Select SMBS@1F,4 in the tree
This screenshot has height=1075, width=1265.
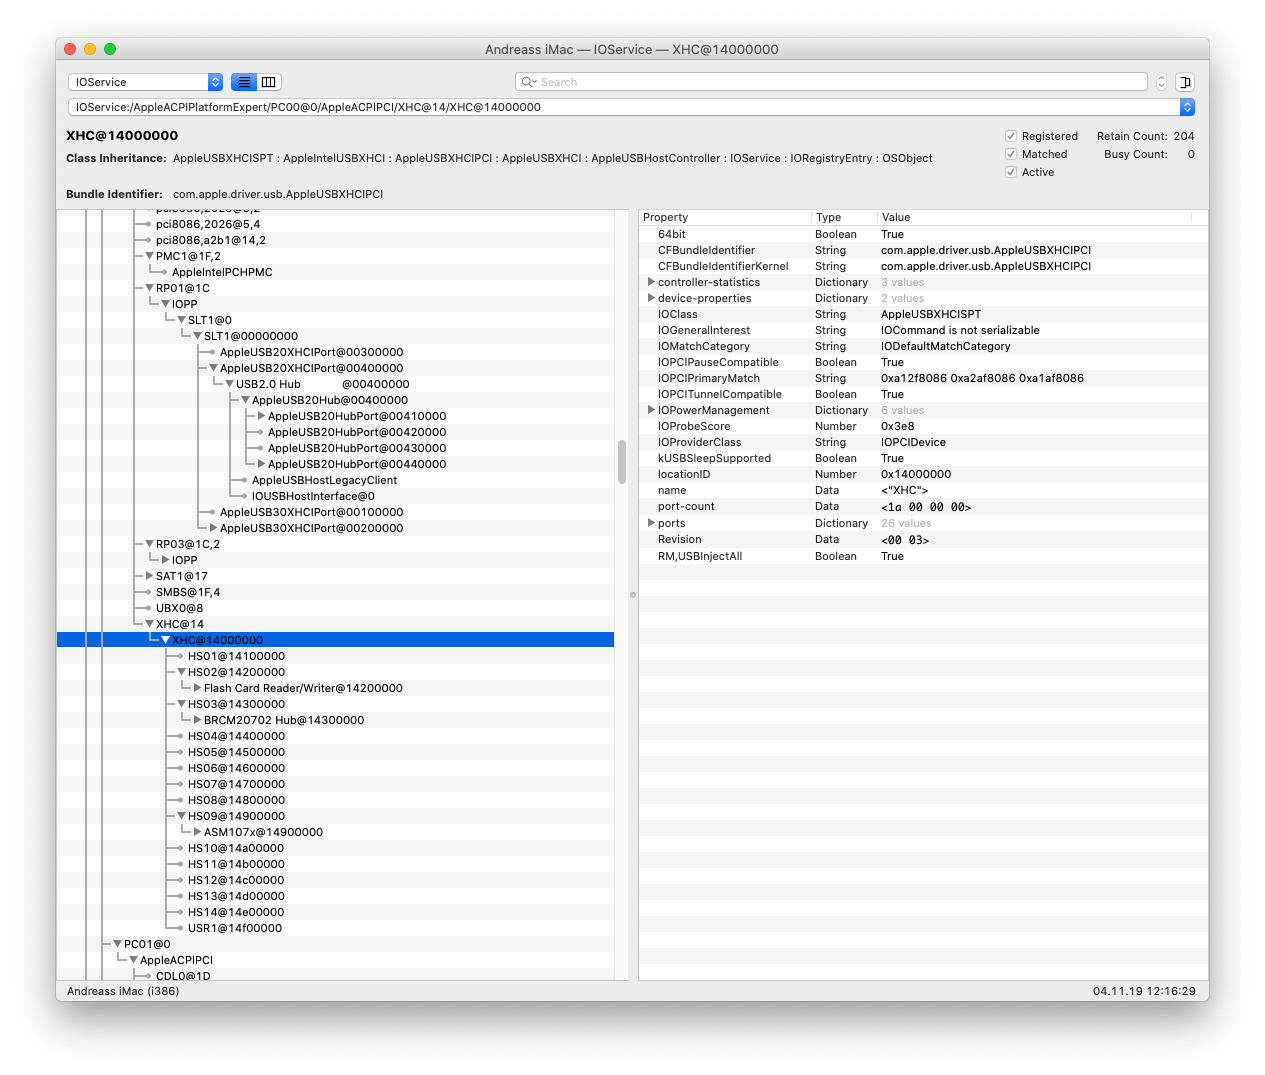[188, 592]
